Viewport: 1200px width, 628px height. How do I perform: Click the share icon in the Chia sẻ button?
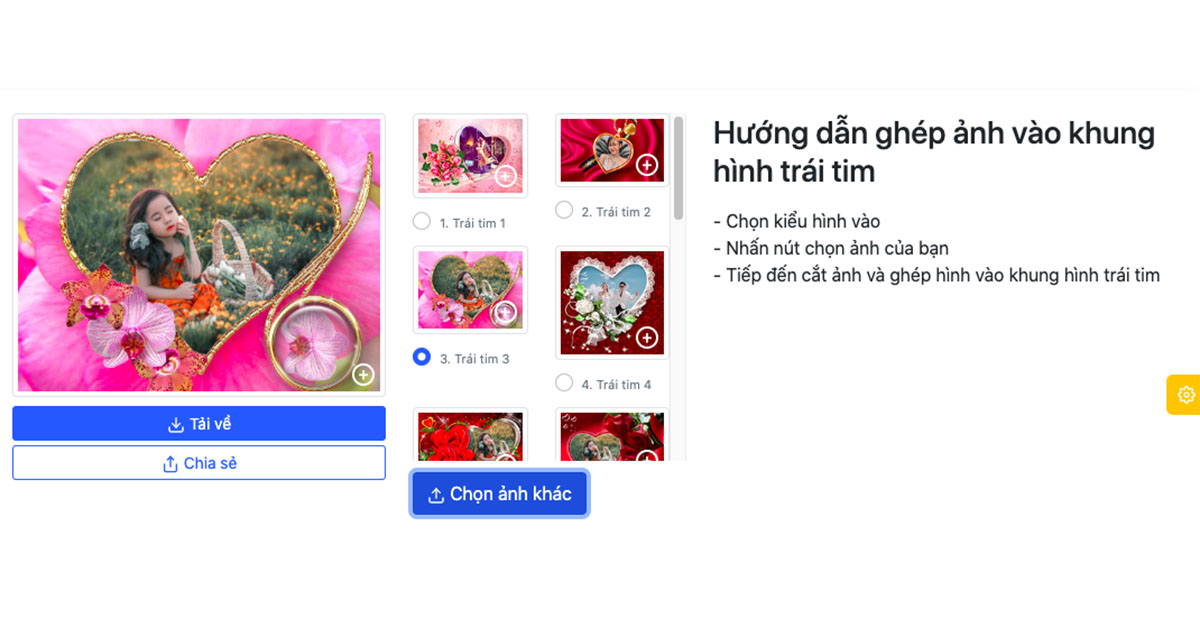(x=170, y=464)
